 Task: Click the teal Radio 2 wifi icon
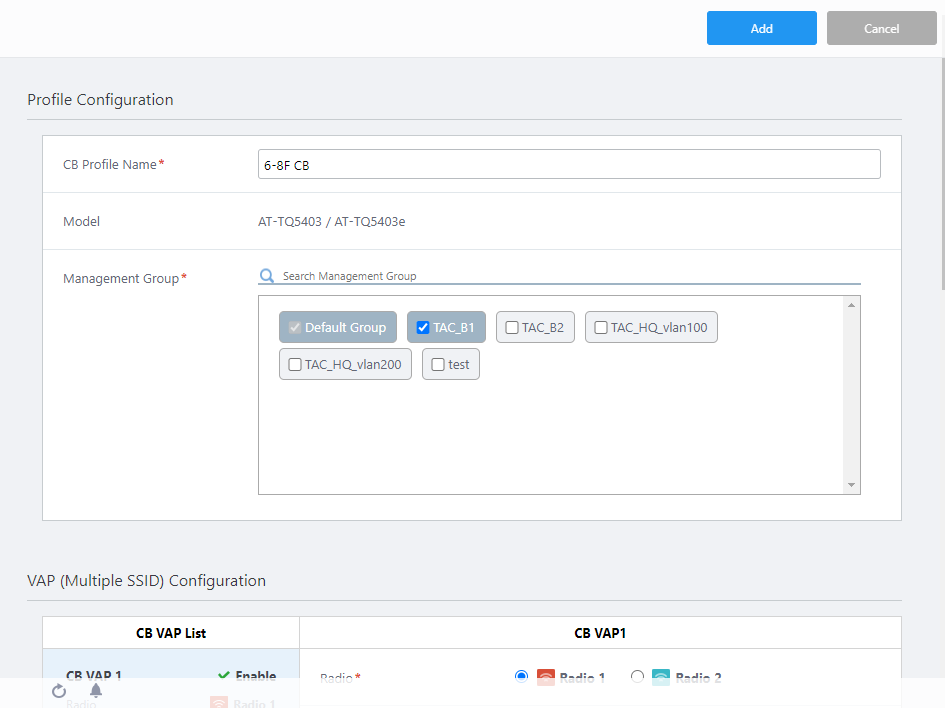click(x=661, y=678)
